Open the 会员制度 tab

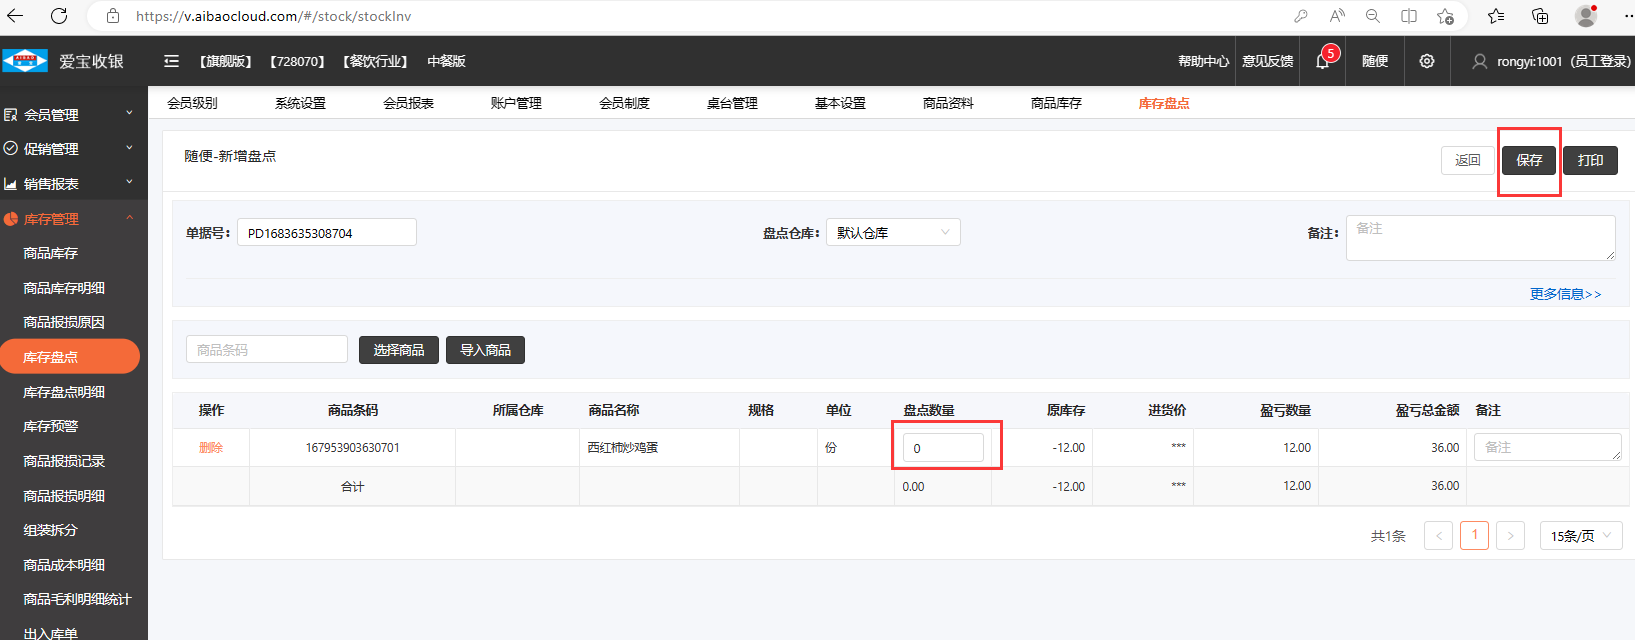(x=624, y=103)
